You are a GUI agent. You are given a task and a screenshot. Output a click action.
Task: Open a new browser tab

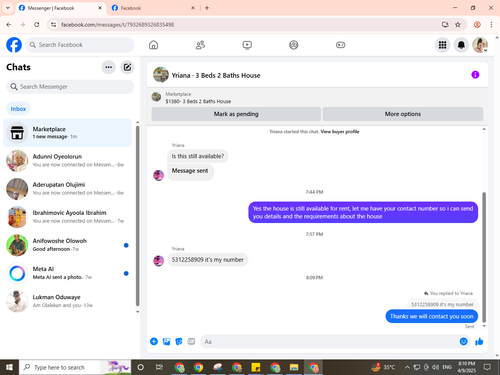coord(207,8)
